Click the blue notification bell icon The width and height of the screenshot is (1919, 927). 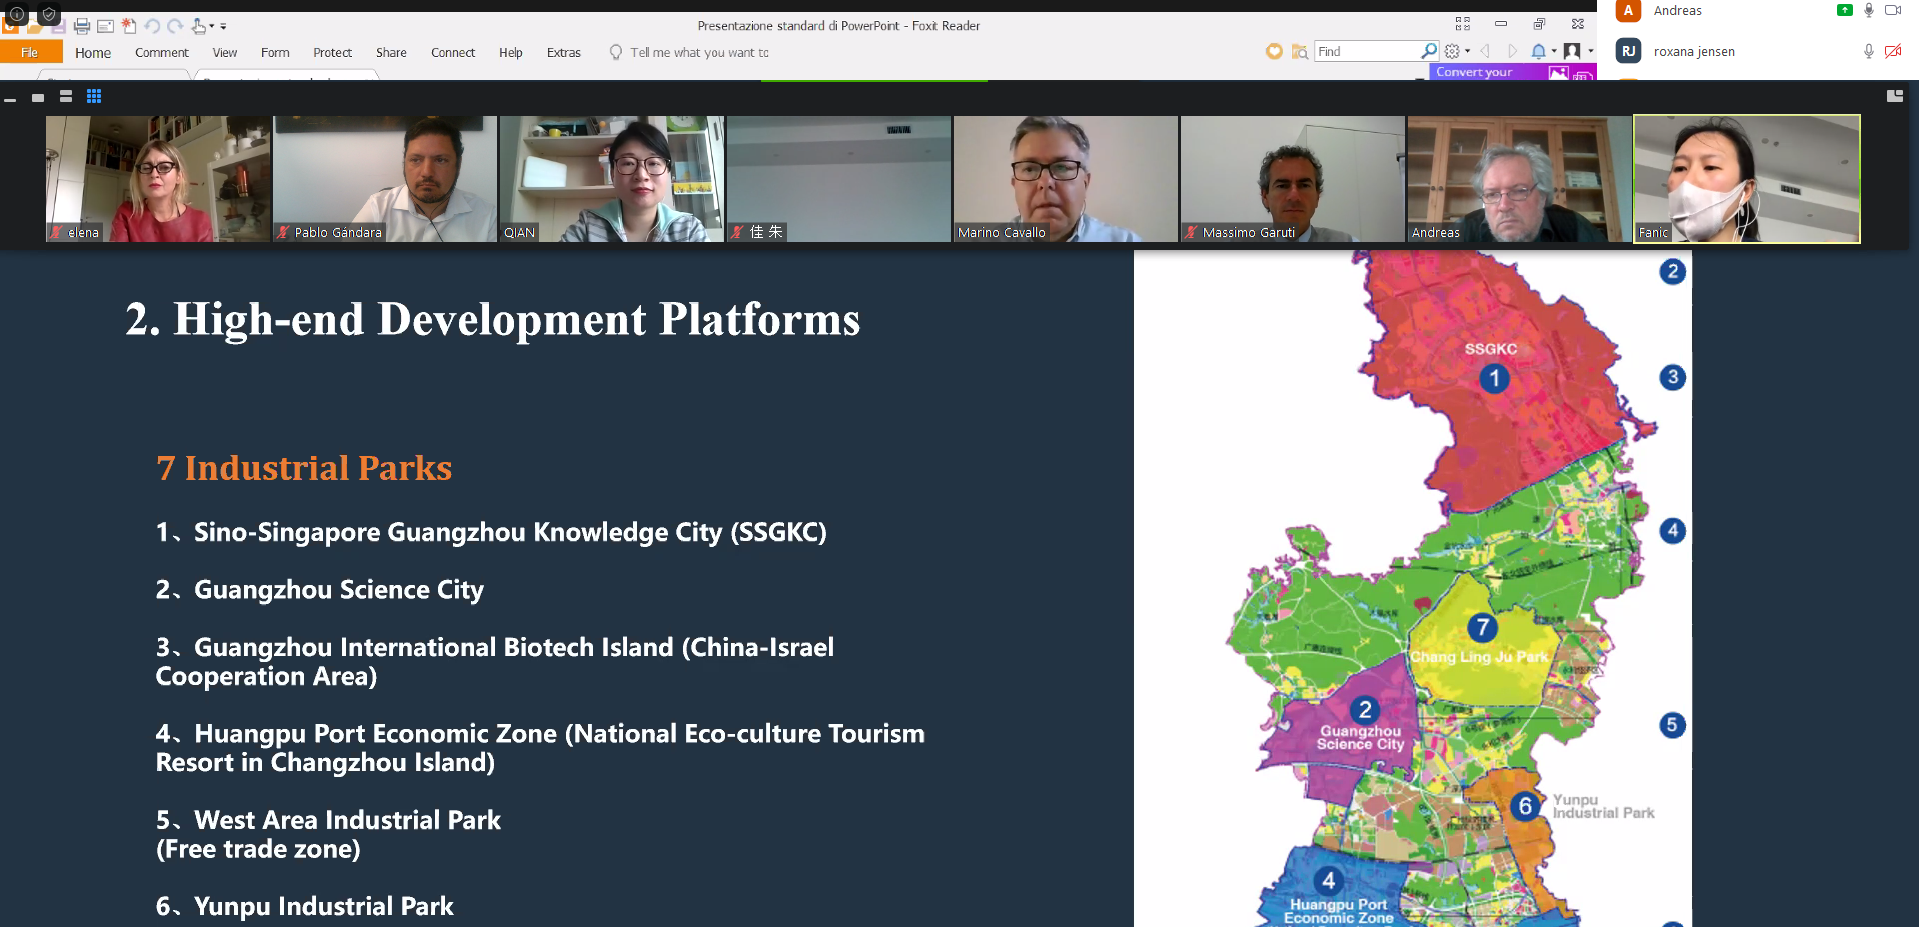1538,51
